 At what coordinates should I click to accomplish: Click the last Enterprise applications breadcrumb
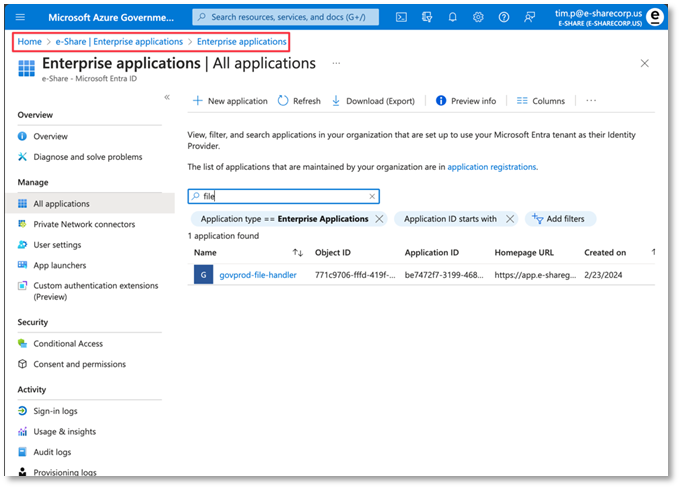pos(241,42)
